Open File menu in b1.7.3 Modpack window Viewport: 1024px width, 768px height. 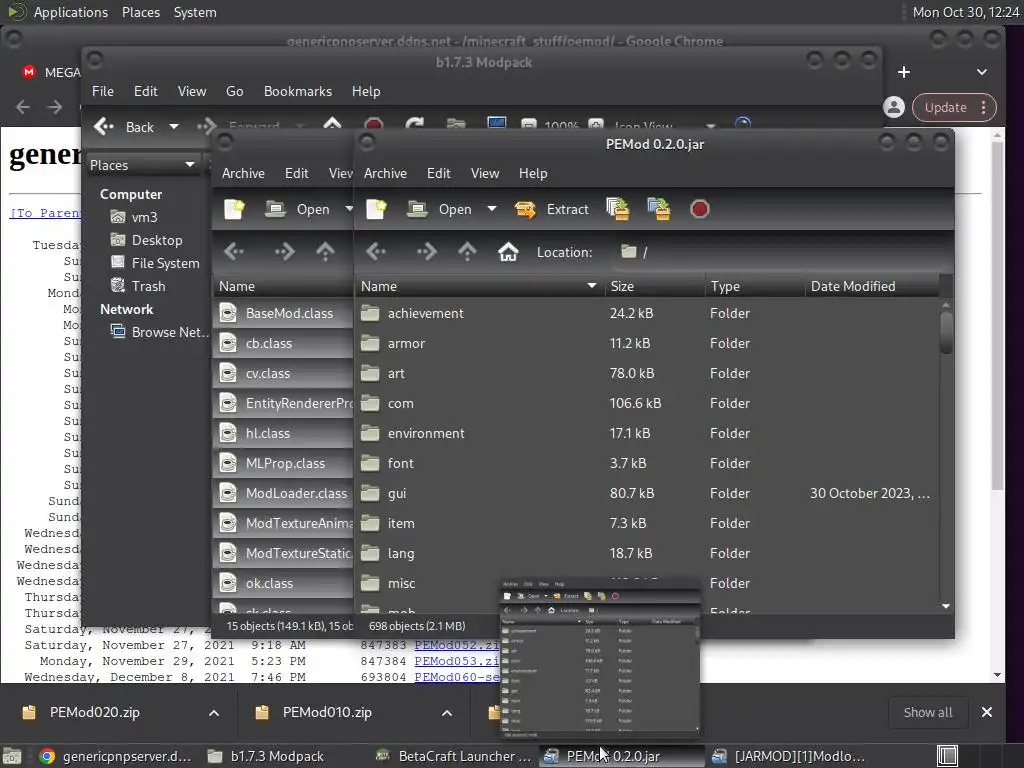click(x=103, y=91)
